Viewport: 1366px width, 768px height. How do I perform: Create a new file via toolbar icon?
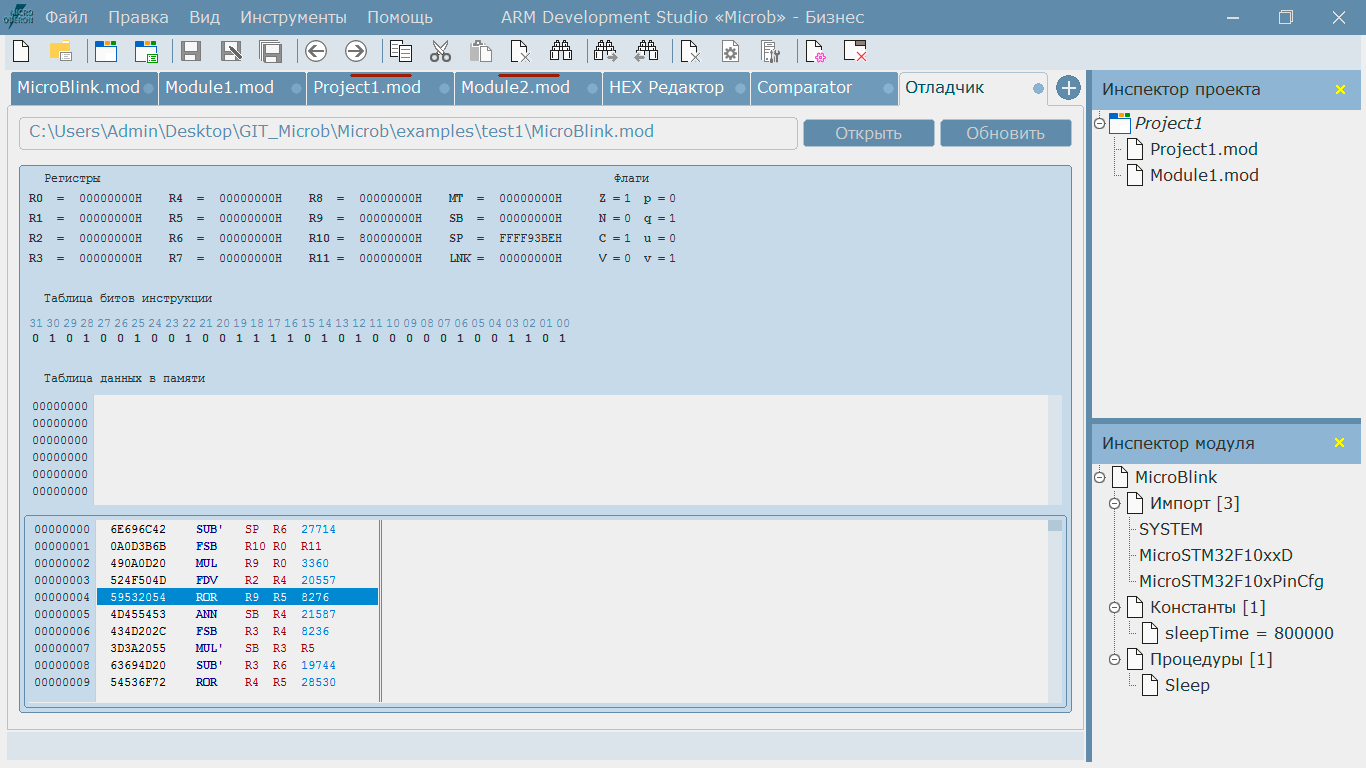click(20, 51)
